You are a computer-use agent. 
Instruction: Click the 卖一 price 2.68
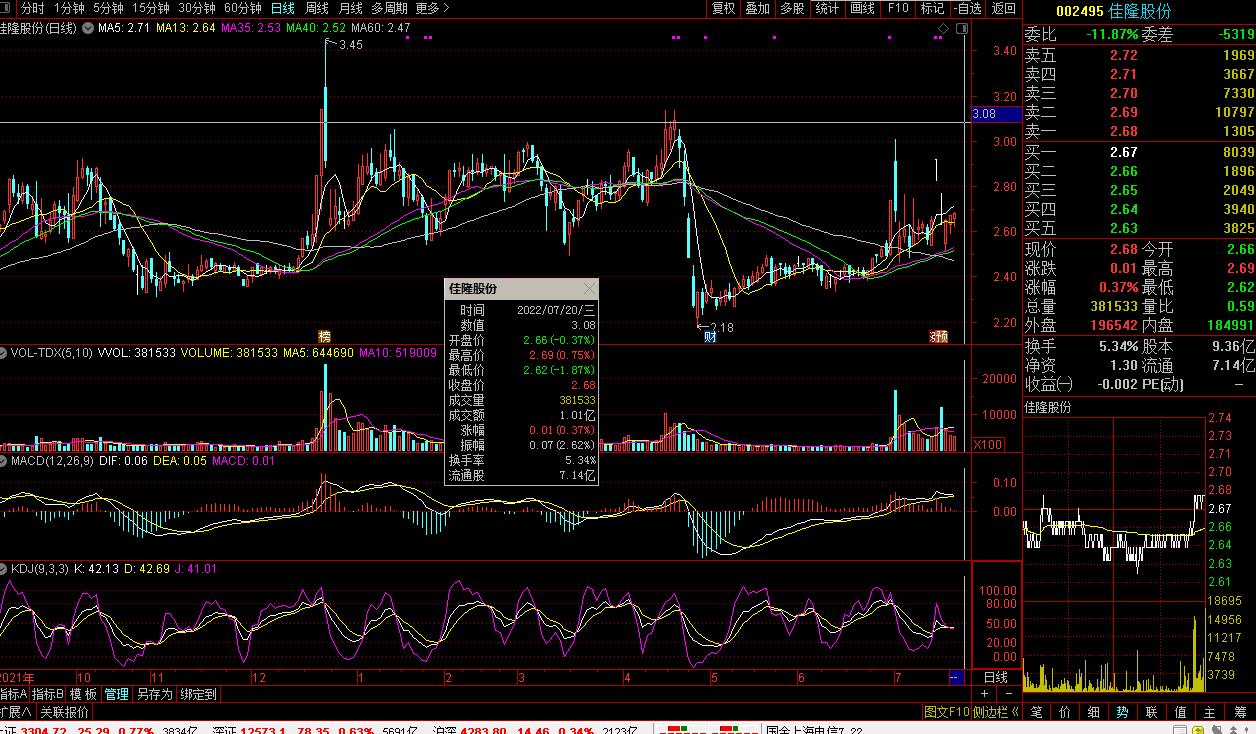pyautogui.click(x=1124, y=132)
